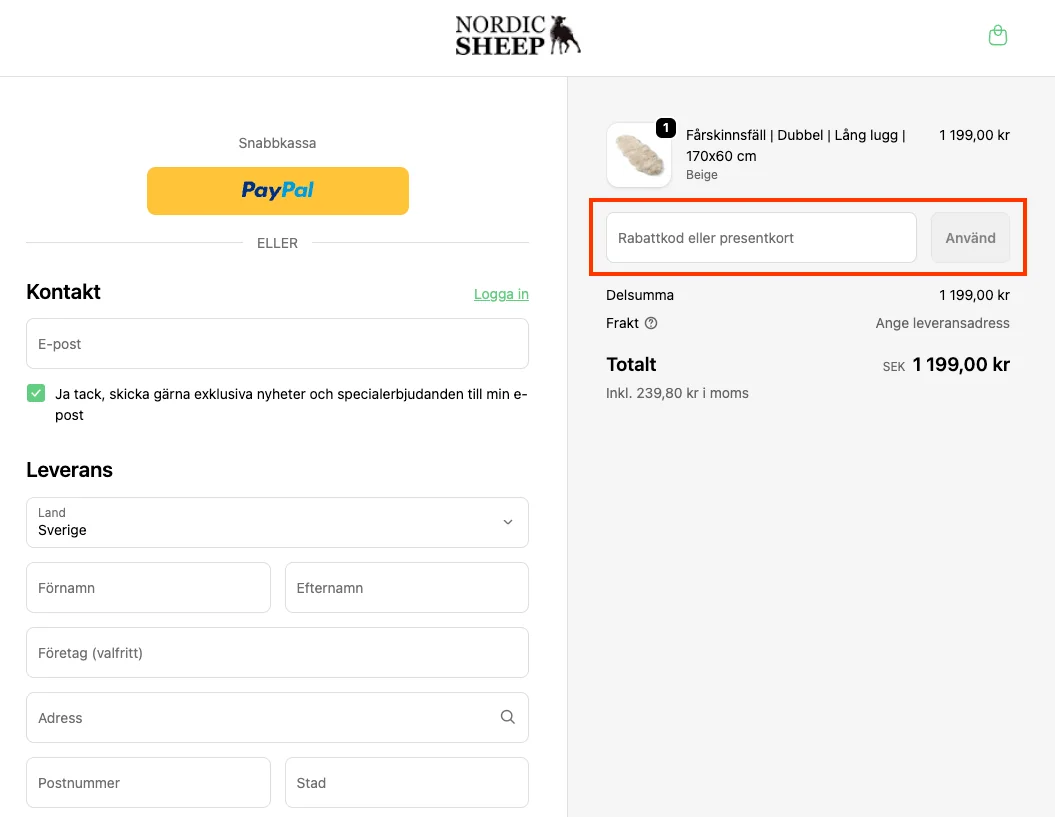This screenshot has height=817, width=1055.
Task: Focus the E-post input field
Action: (277, 344)
